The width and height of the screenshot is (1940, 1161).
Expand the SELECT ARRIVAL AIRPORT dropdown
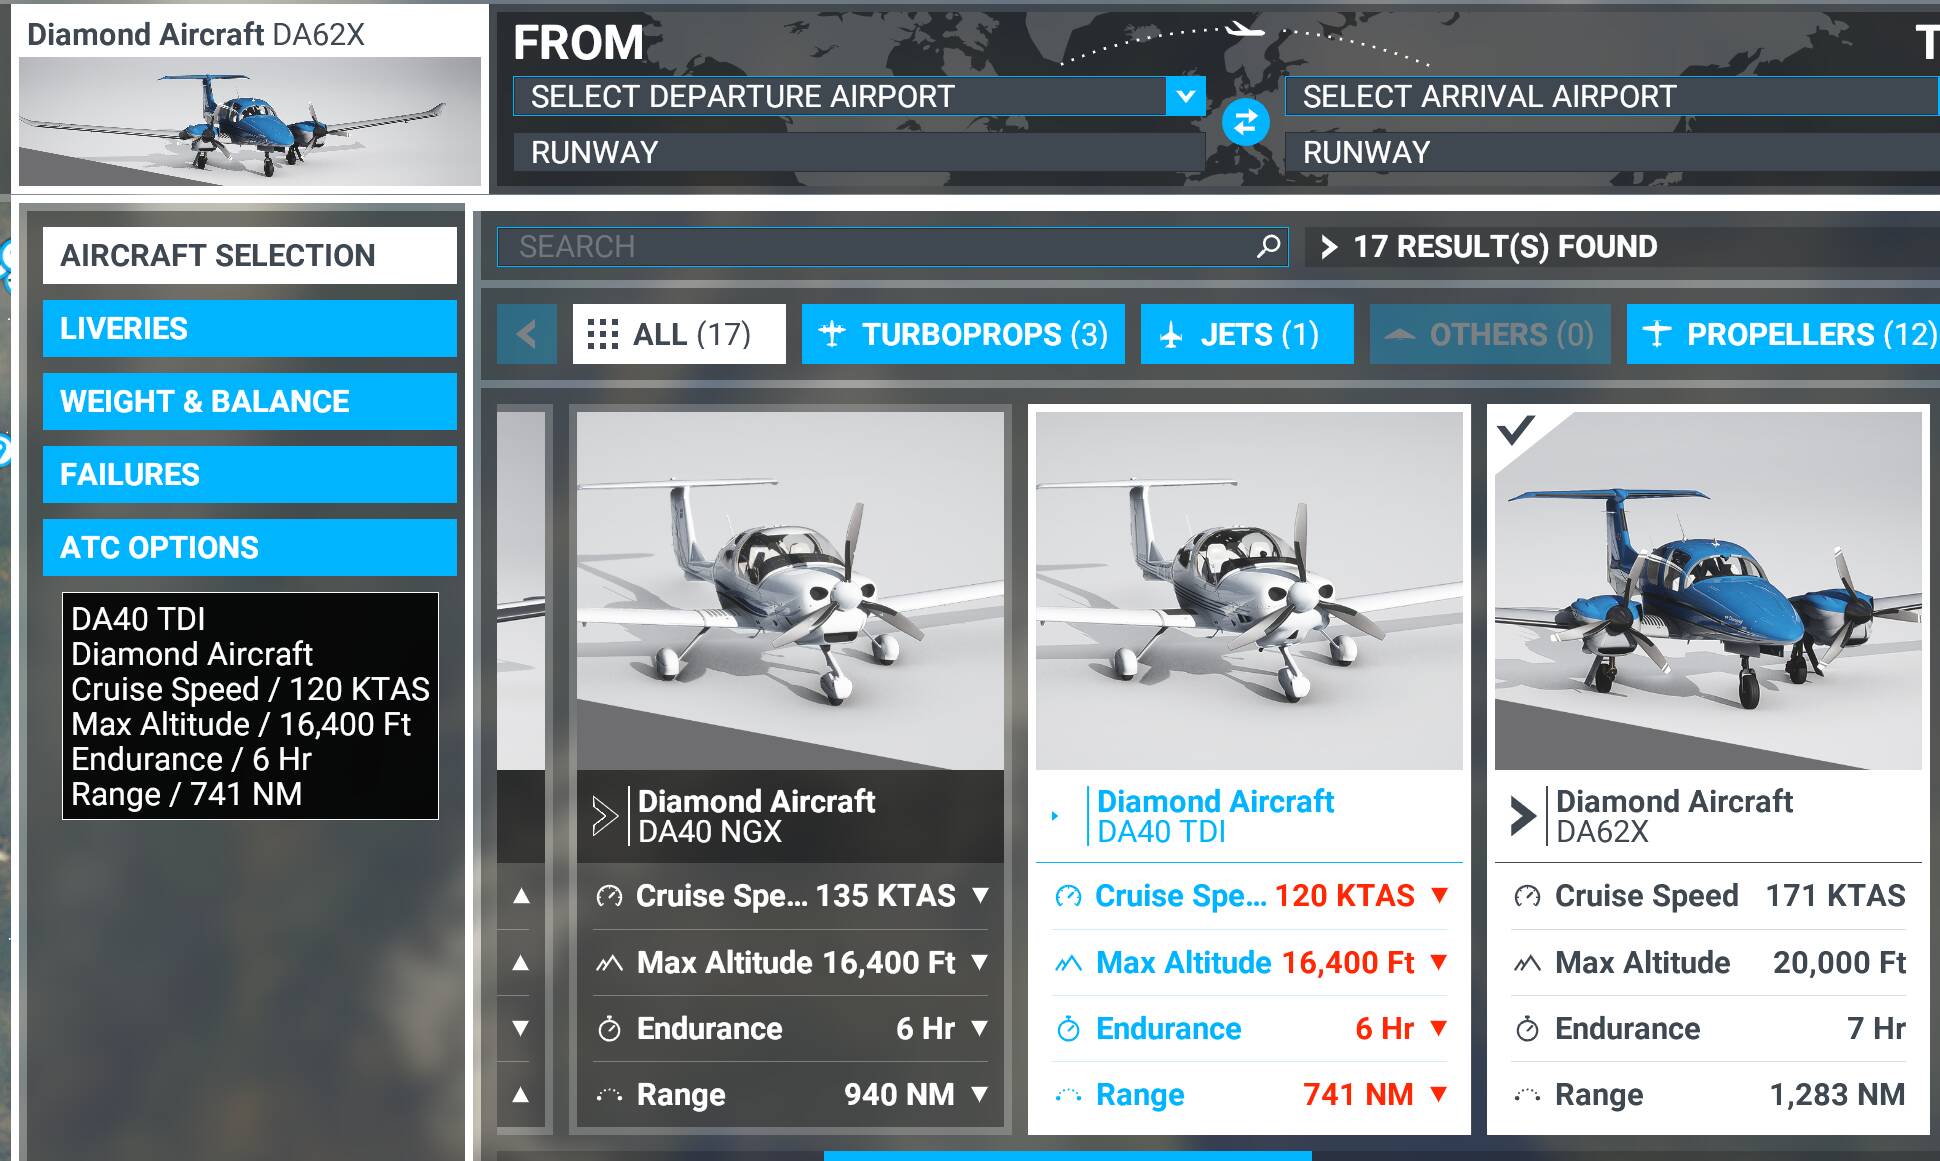point(1617,95)
